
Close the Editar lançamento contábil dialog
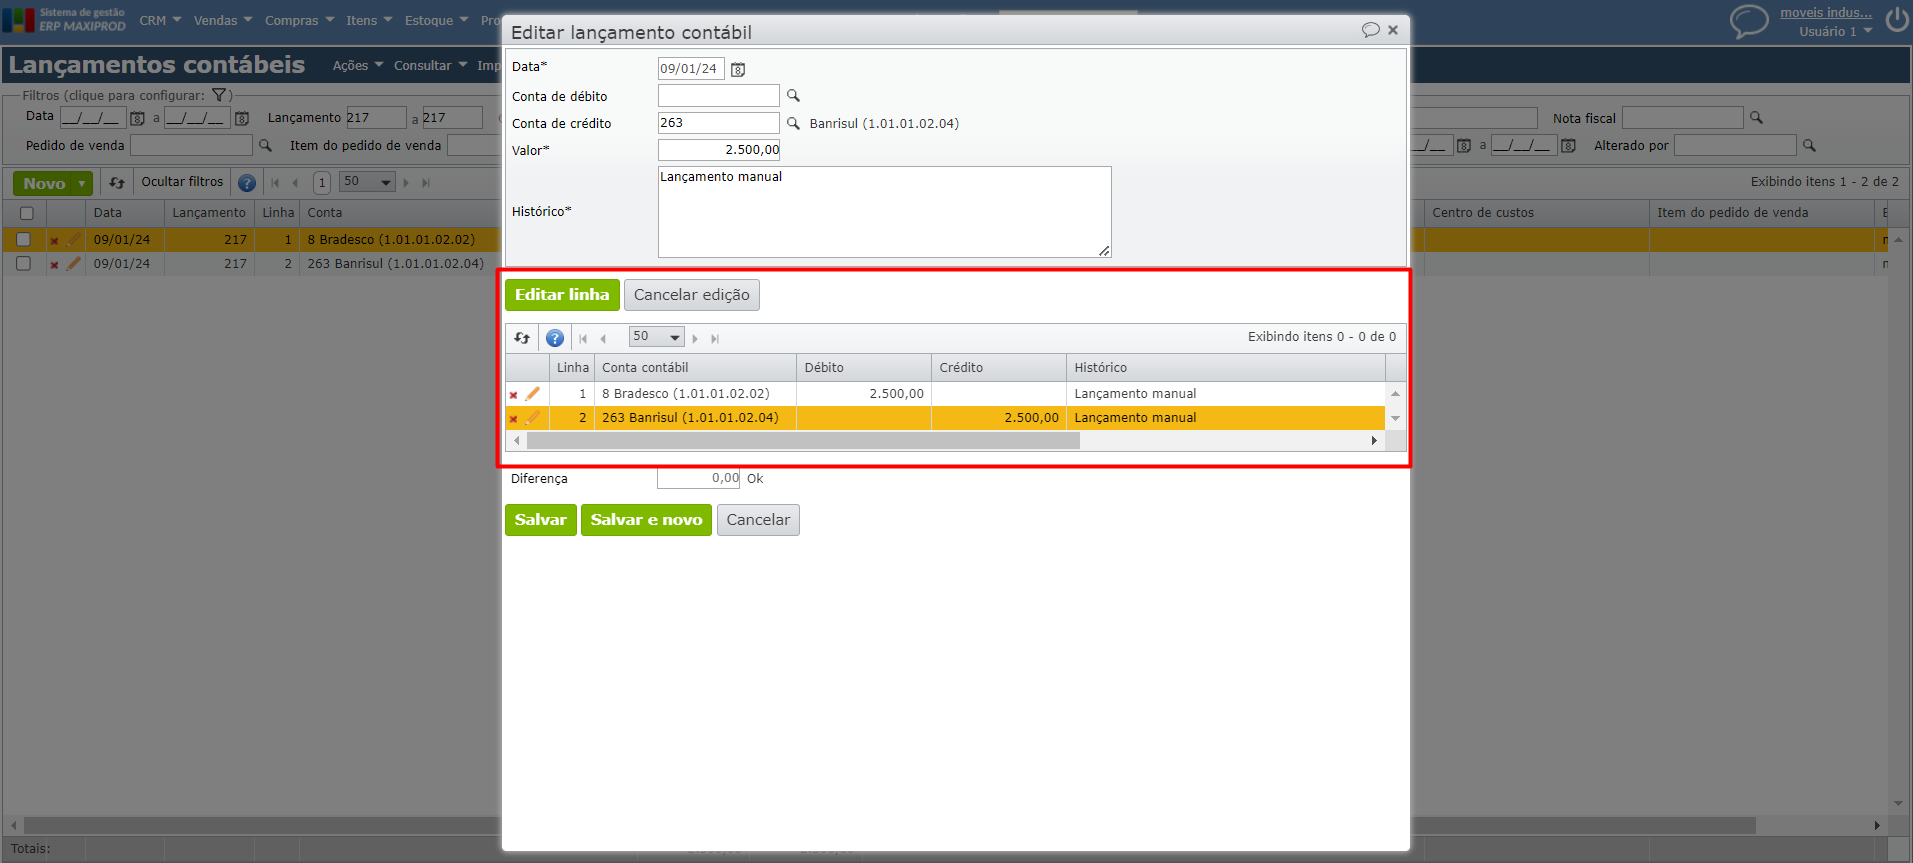tap(1393, 30)
